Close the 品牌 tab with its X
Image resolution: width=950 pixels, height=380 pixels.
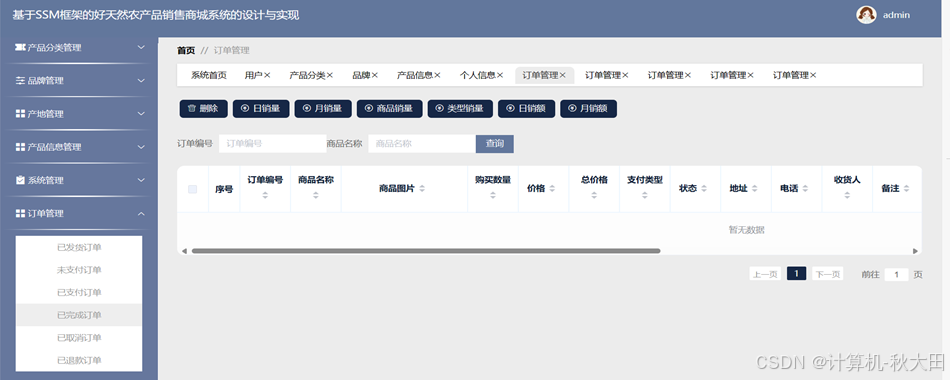click(374, 75)
